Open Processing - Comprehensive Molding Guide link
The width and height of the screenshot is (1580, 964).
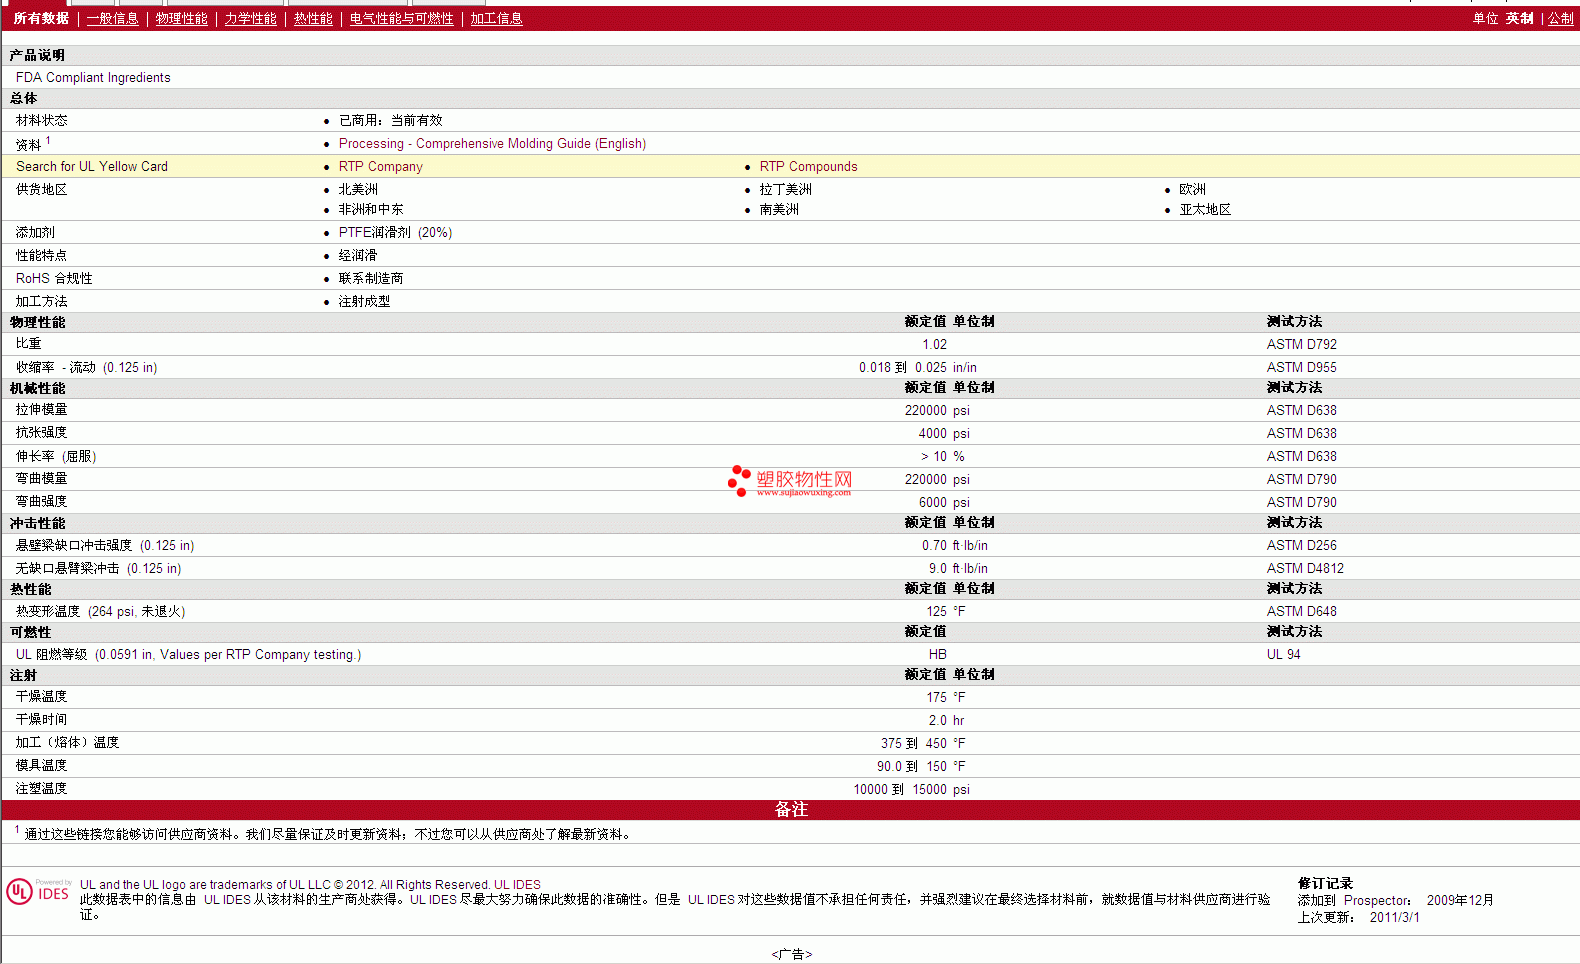(492, 144)
